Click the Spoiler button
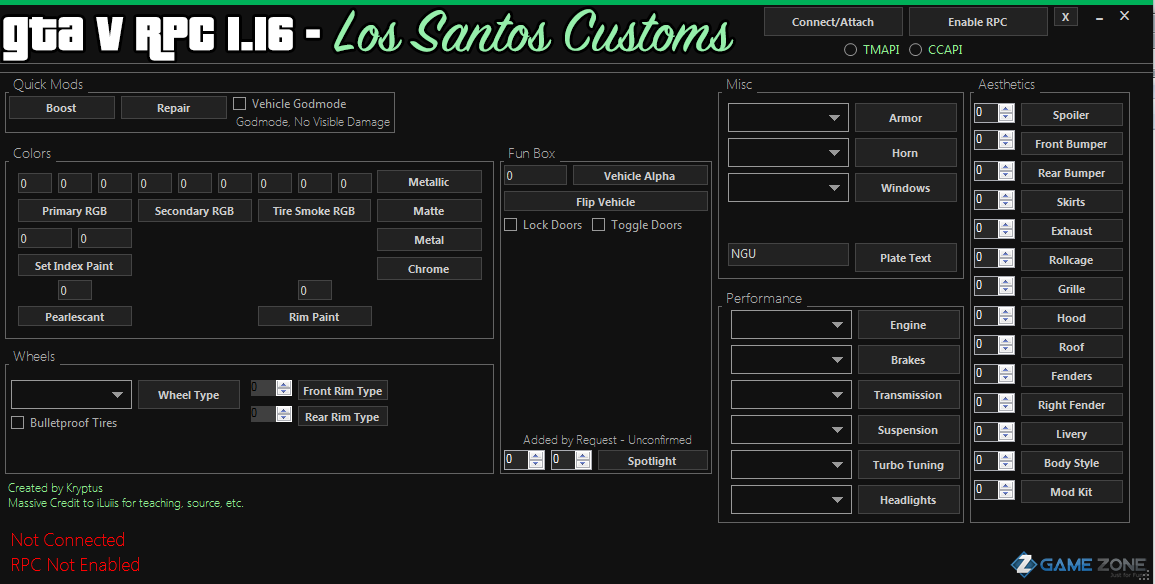The width and height of the screenshot is (1155, 584). coord(1071,115)
